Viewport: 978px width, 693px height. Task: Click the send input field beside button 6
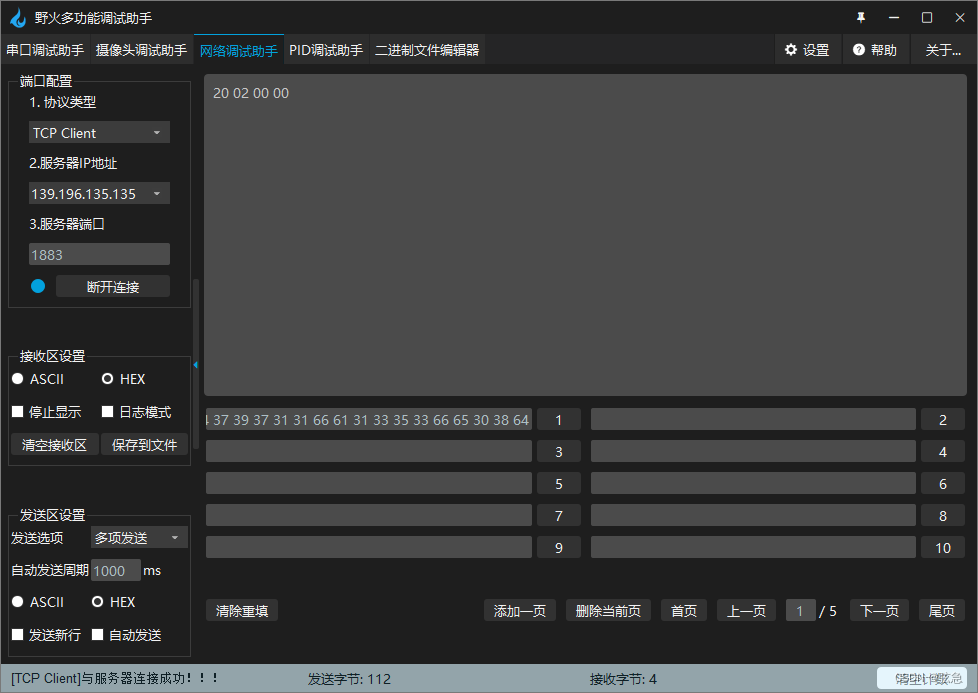[x=753, y=484]
